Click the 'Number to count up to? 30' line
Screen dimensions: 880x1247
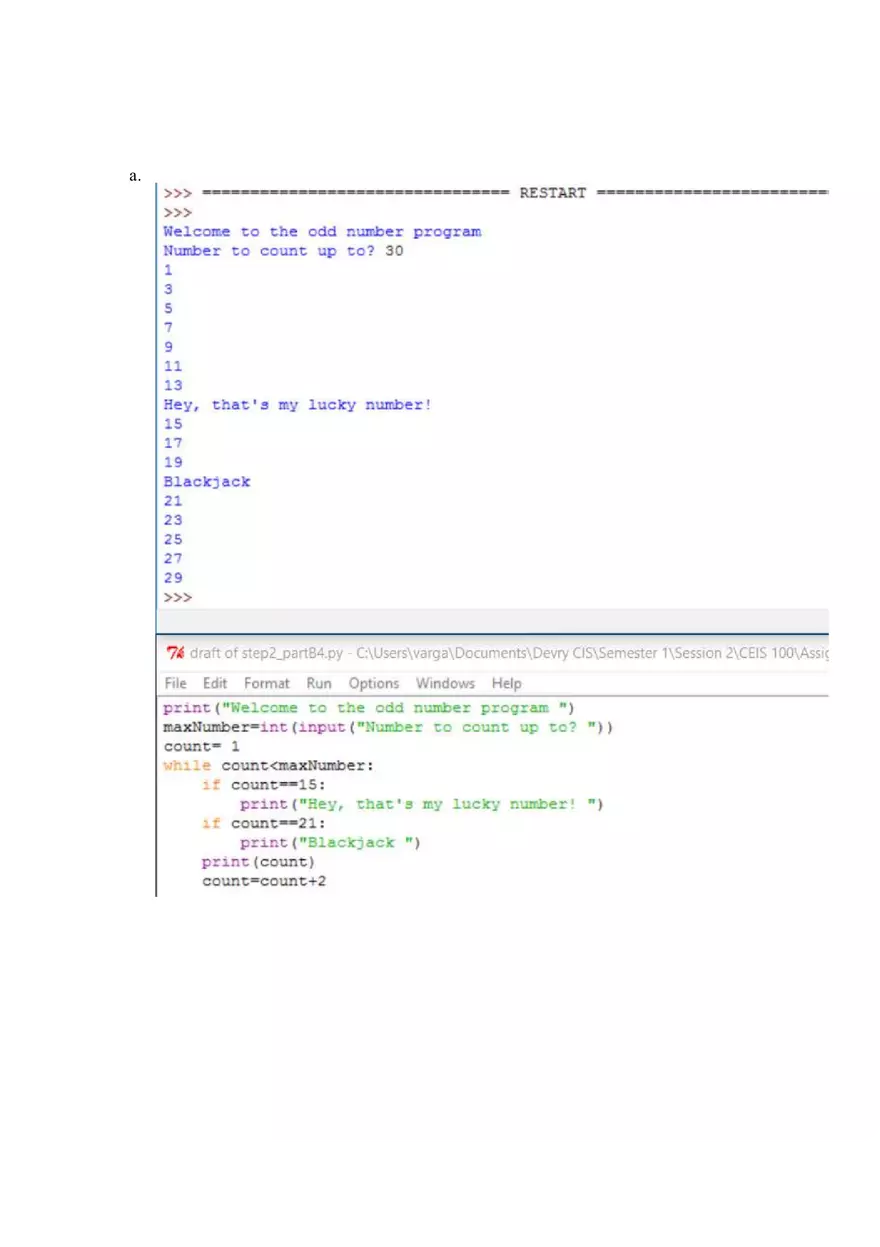pyautogui.click(x=284, y=251)
